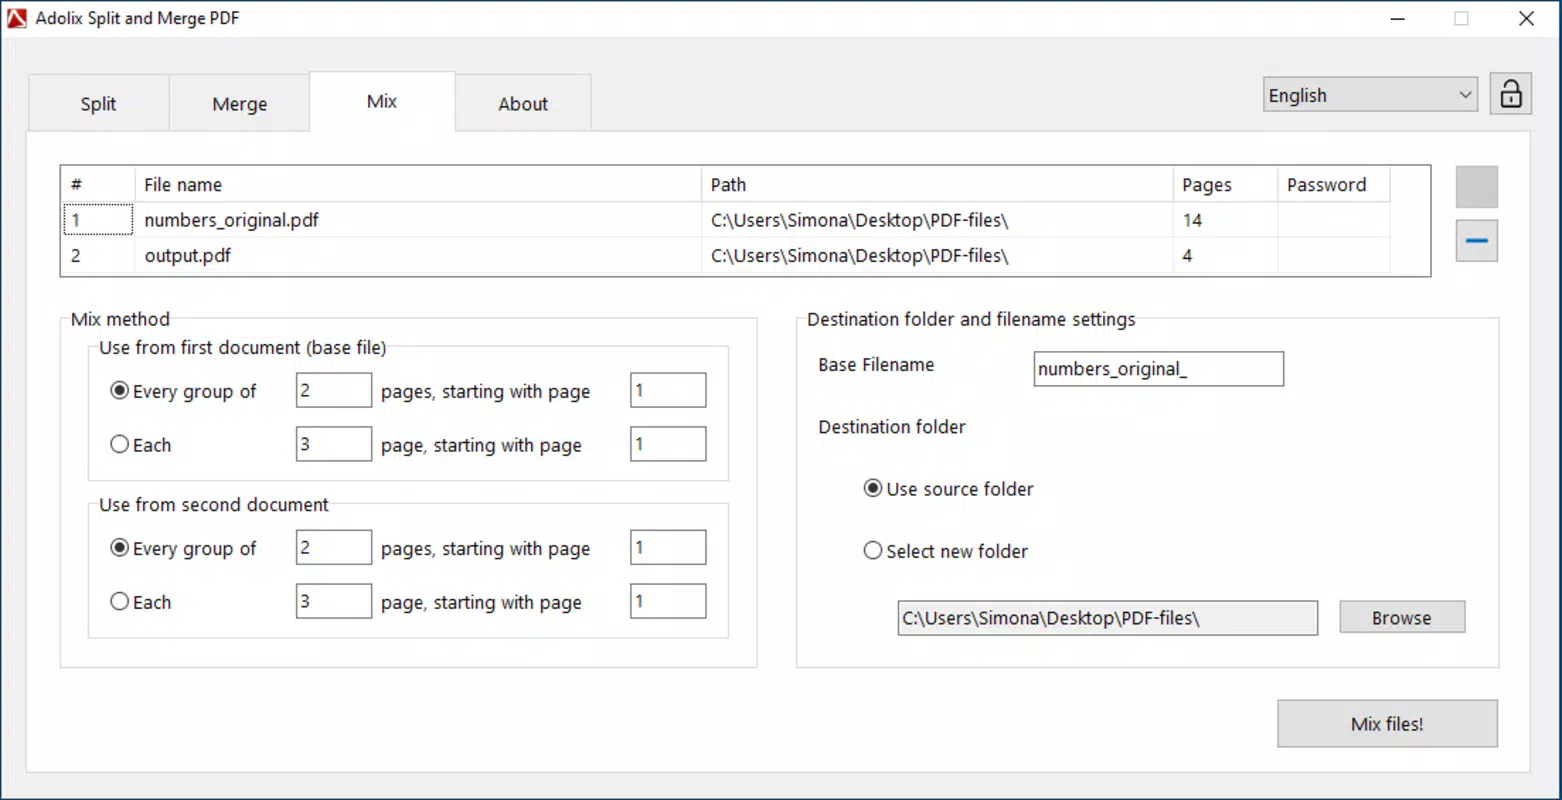Choose 'Use source folder' option

pos(948,489)
